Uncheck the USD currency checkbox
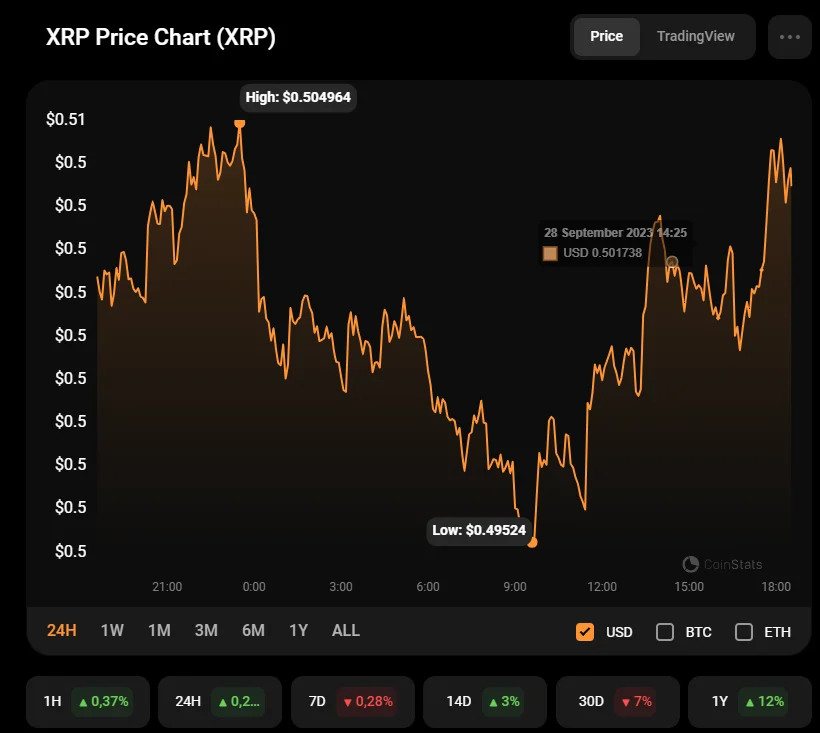 pyautogui.click(x=585, y=632)
